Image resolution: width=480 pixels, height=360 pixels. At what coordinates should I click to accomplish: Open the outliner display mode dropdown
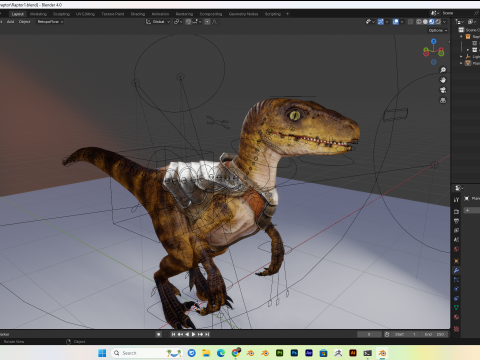(460, 22)
